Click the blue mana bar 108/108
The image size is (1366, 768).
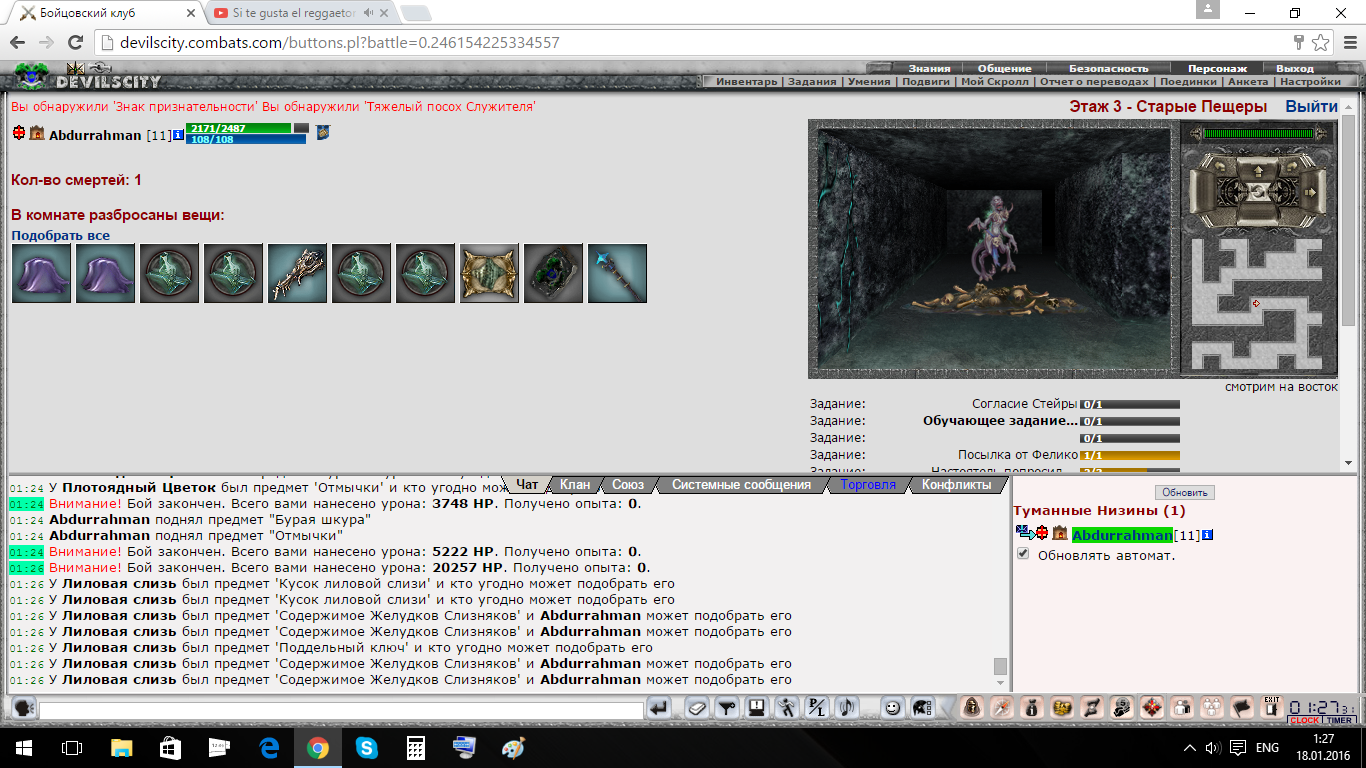pyautogui.click(x=246, y=139)
